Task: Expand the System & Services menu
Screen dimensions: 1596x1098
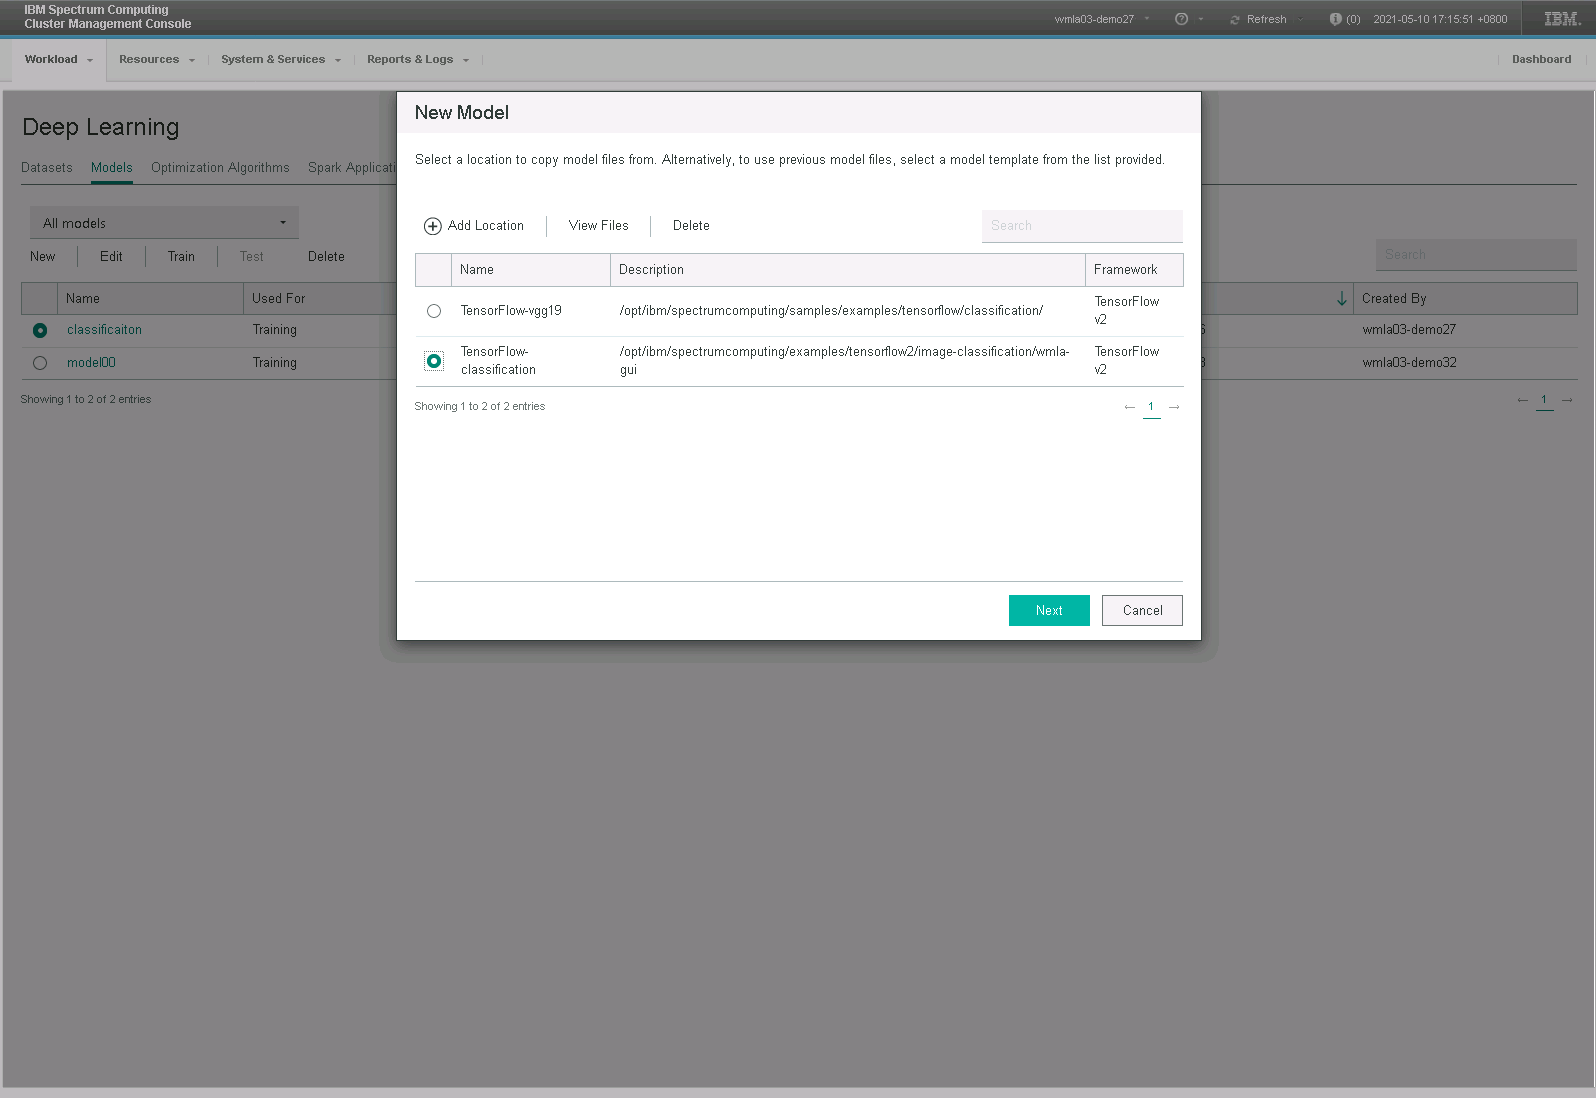Action: [281, 60]
